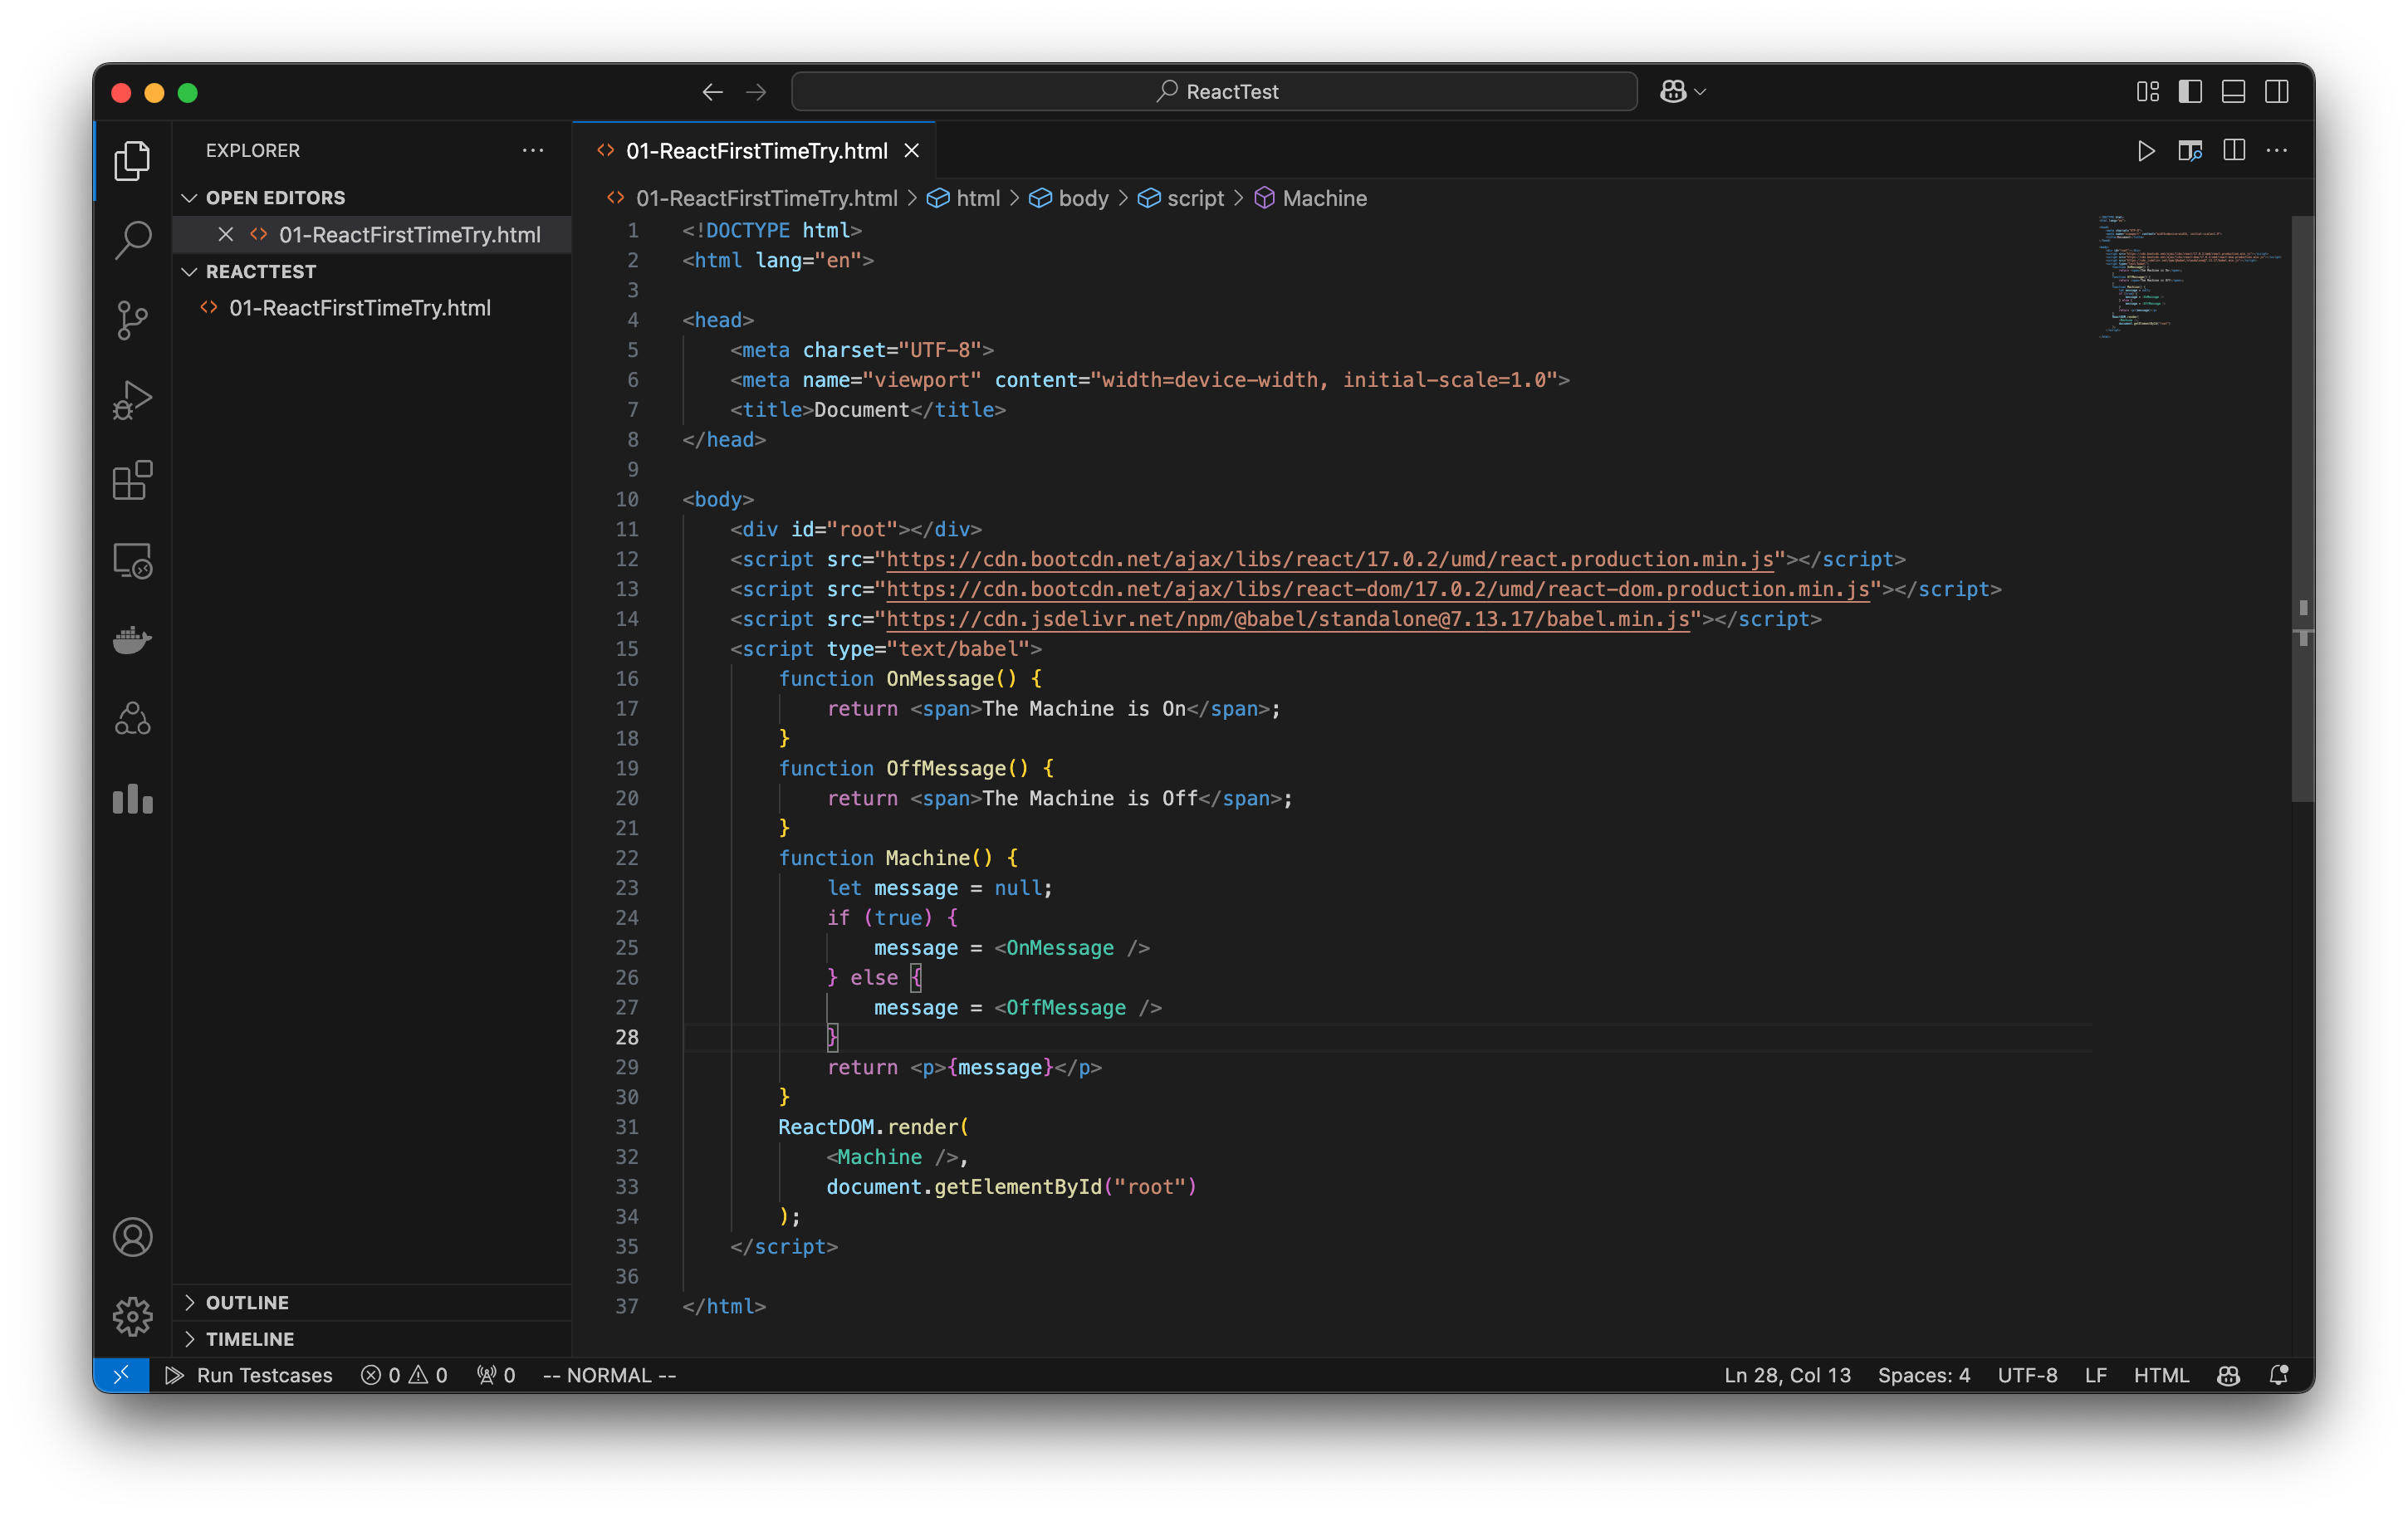Toggle the Secondary Side Bar

2277,91
